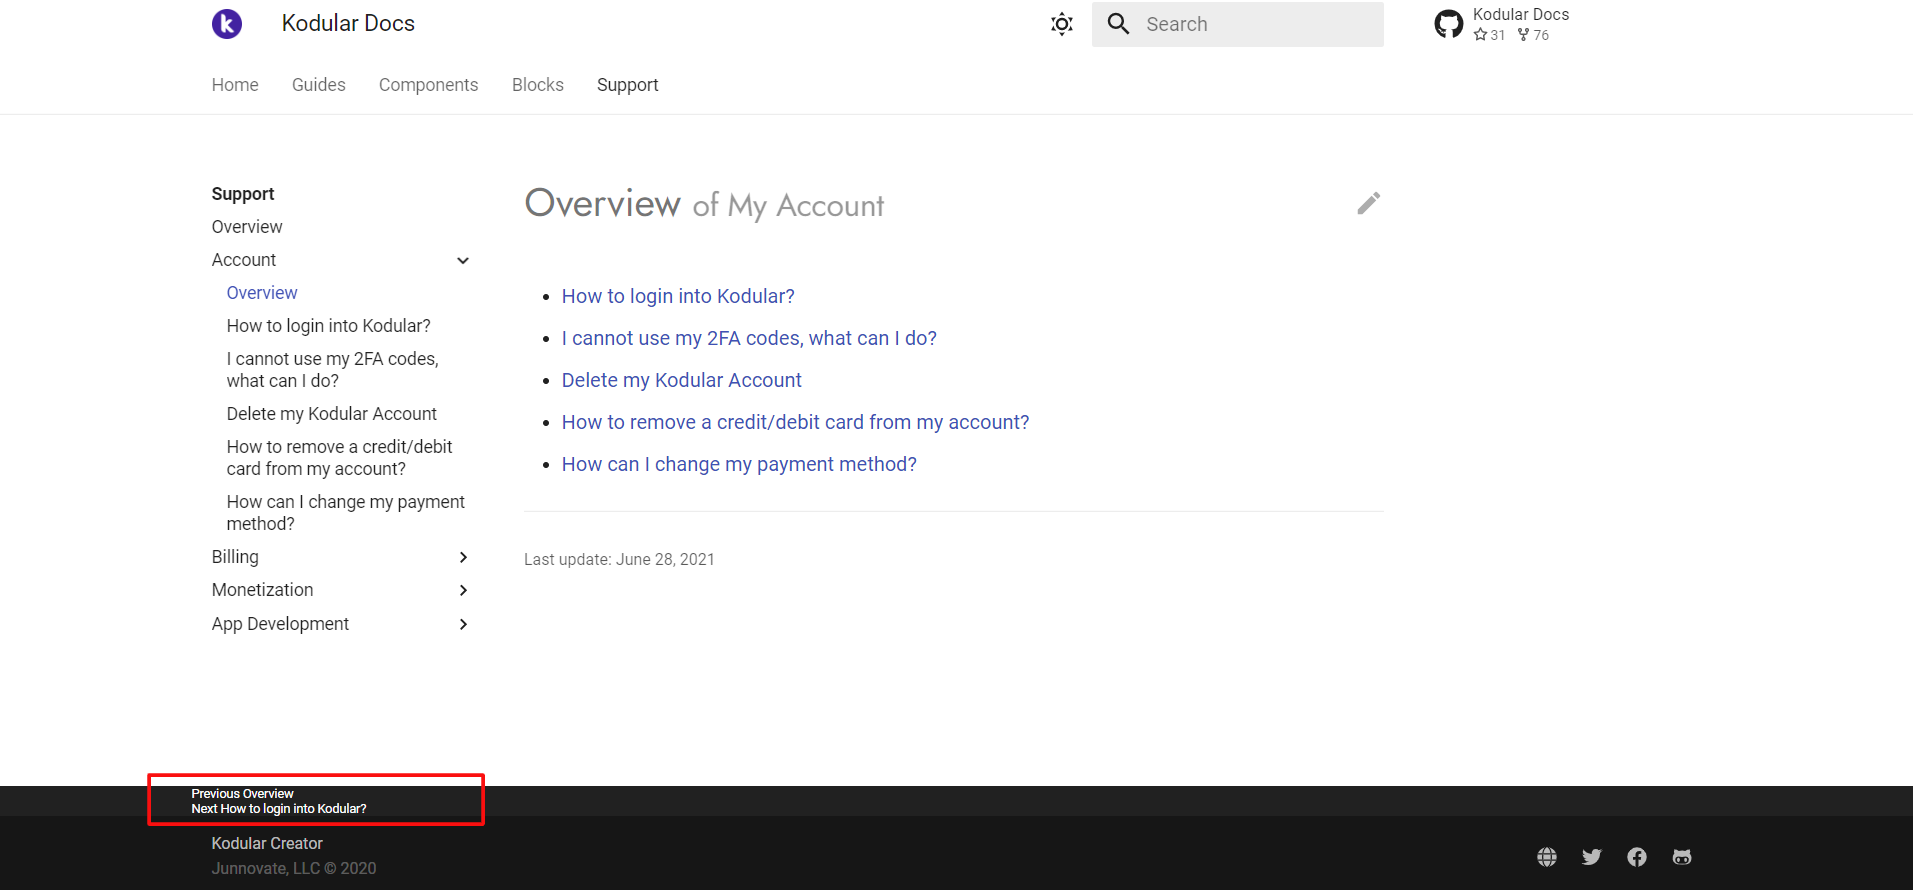Open sidebar item How to login into Kodular?
1913x890 pixels.
(328, 326)
